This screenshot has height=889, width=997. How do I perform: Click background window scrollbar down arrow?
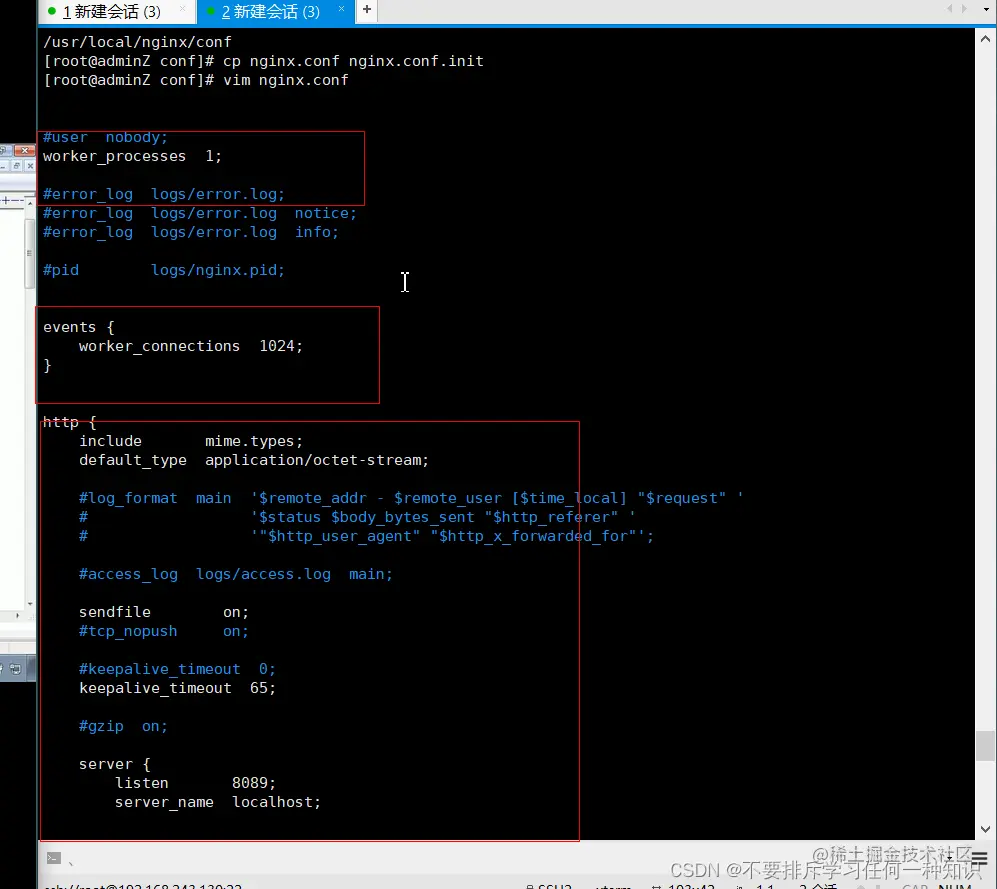click(30, 603)
